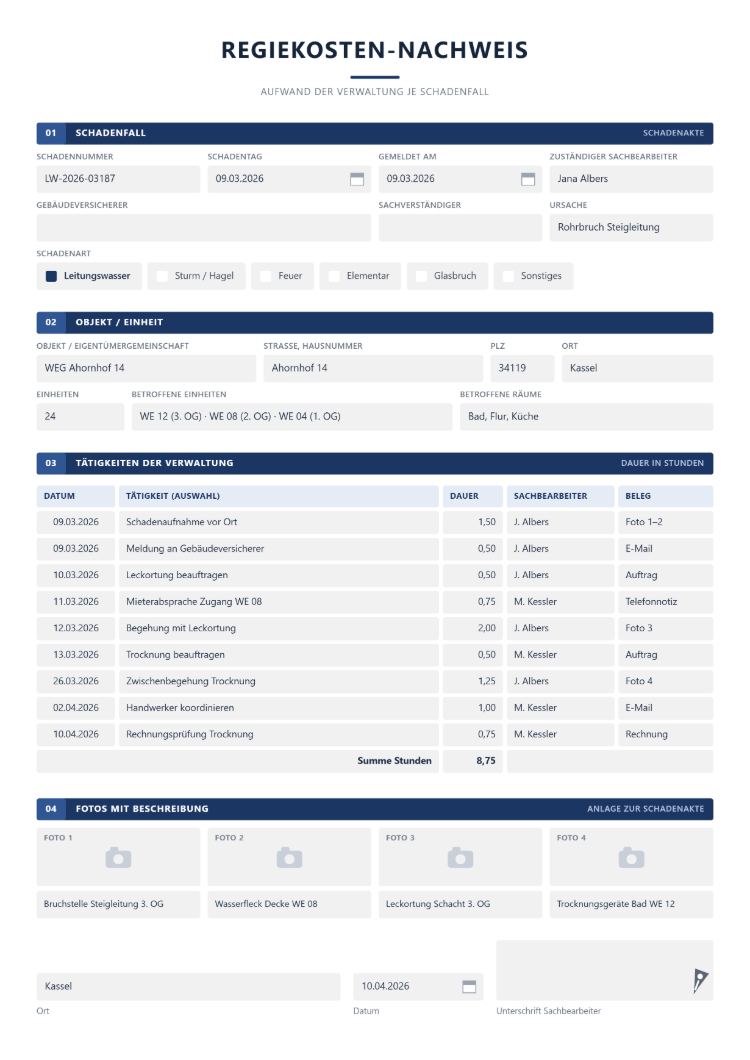The image size is (750, 1060).
Task: Edit the Betroffene Räume field
Action: (x=586, y=417)
